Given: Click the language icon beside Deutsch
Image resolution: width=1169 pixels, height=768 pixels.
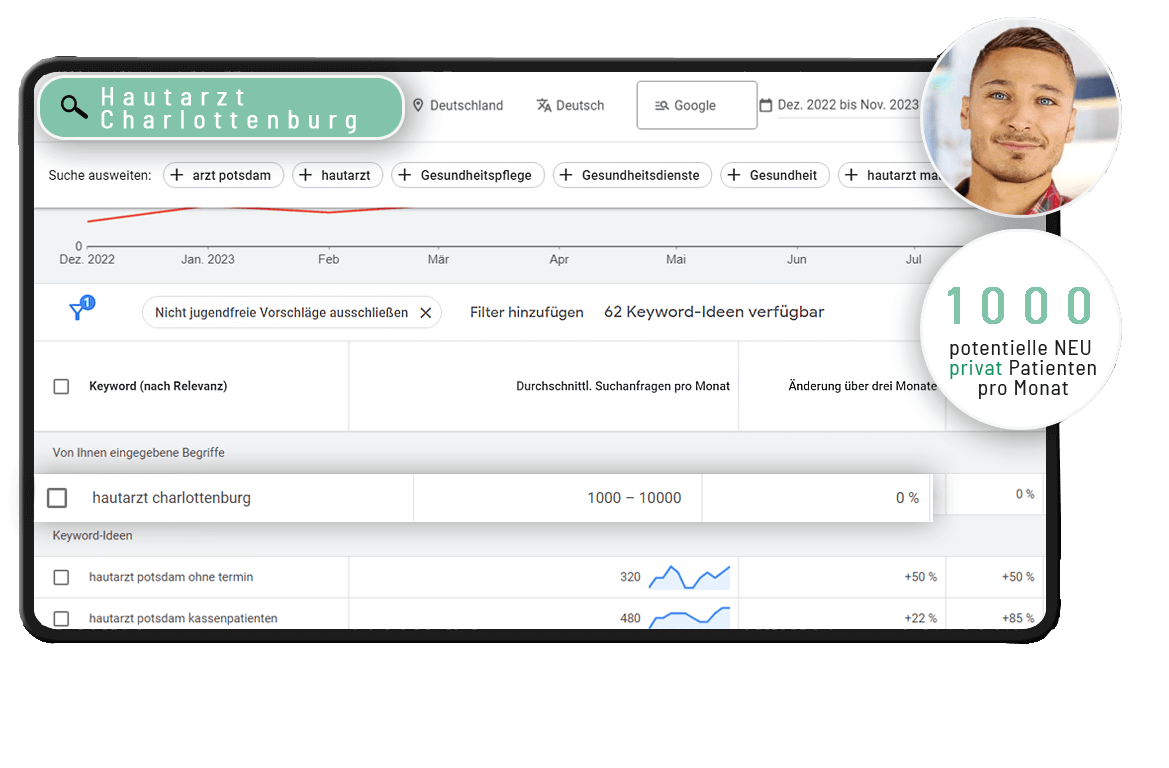Looking at the screenshot, I should [x=544, y=105].
